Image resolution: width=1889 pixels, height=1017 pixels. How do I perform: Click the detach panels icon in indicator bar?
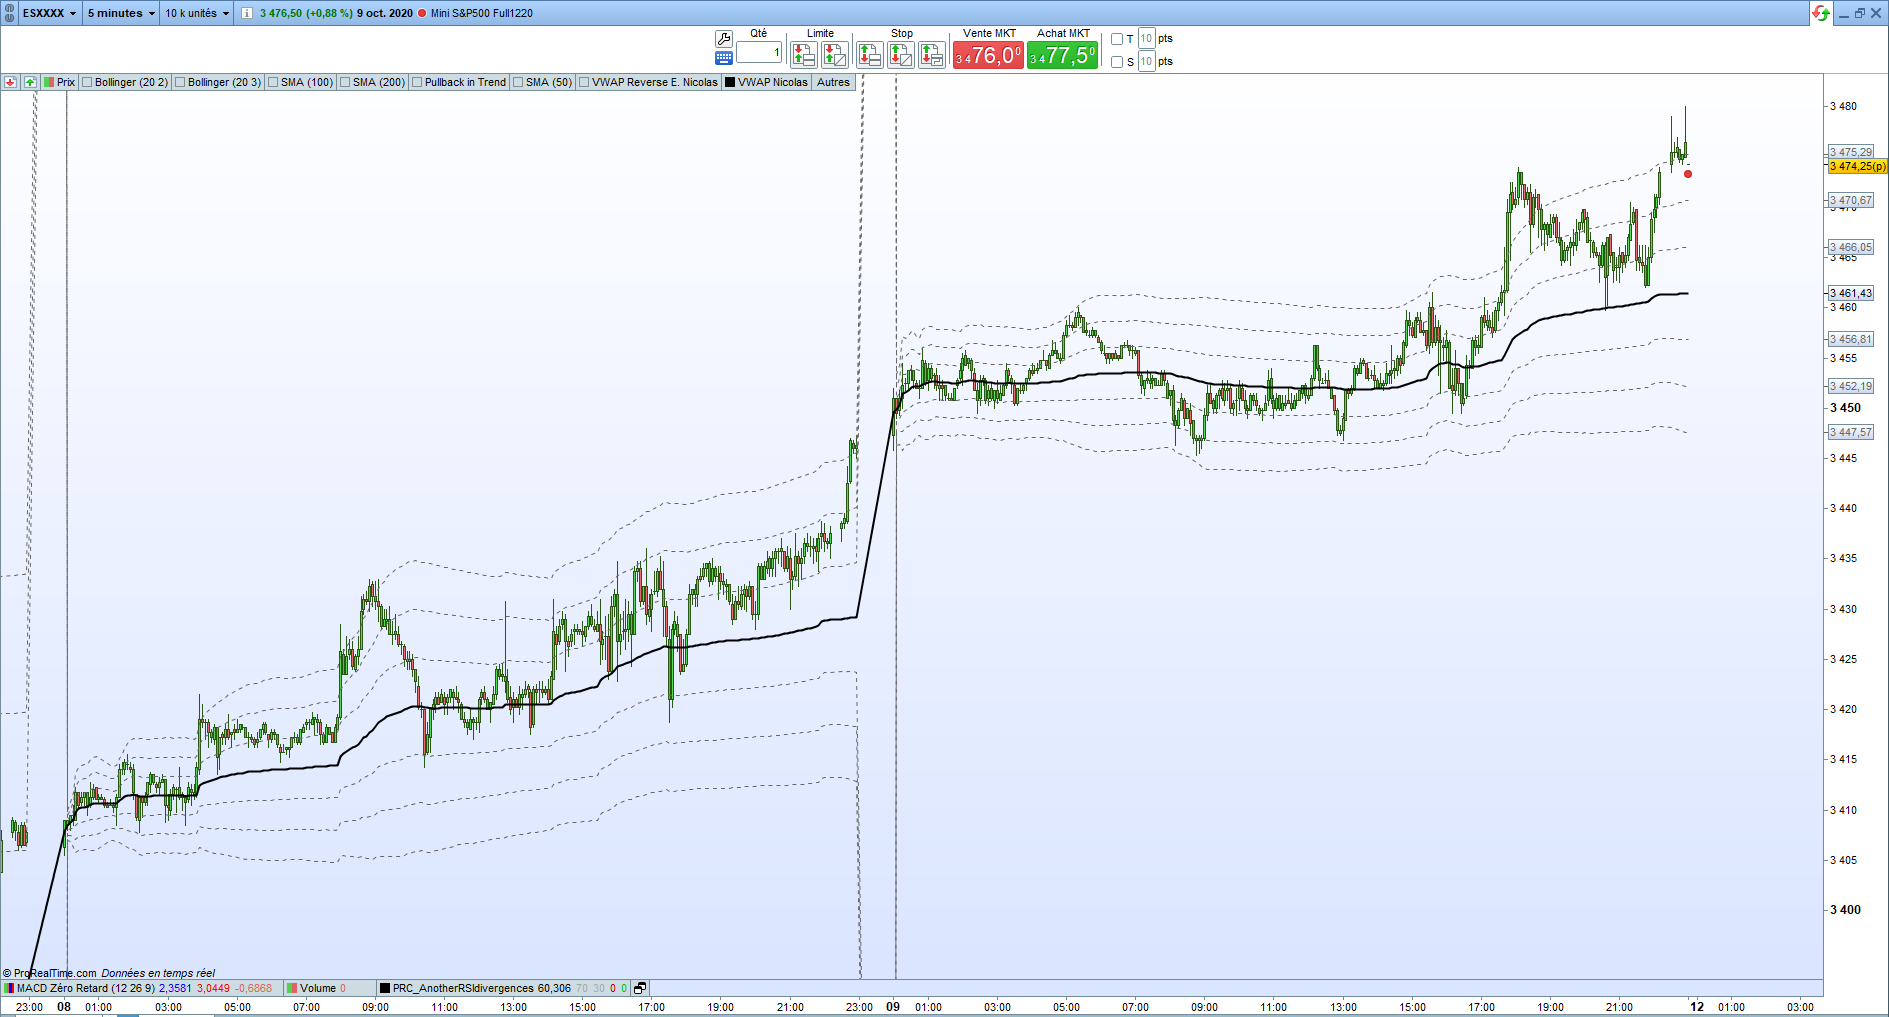(640, 988)
